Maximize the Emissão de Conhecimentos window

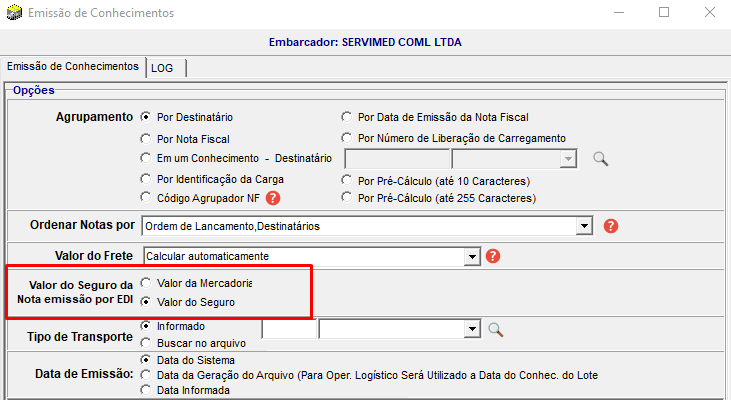click(x=664, y=13)
